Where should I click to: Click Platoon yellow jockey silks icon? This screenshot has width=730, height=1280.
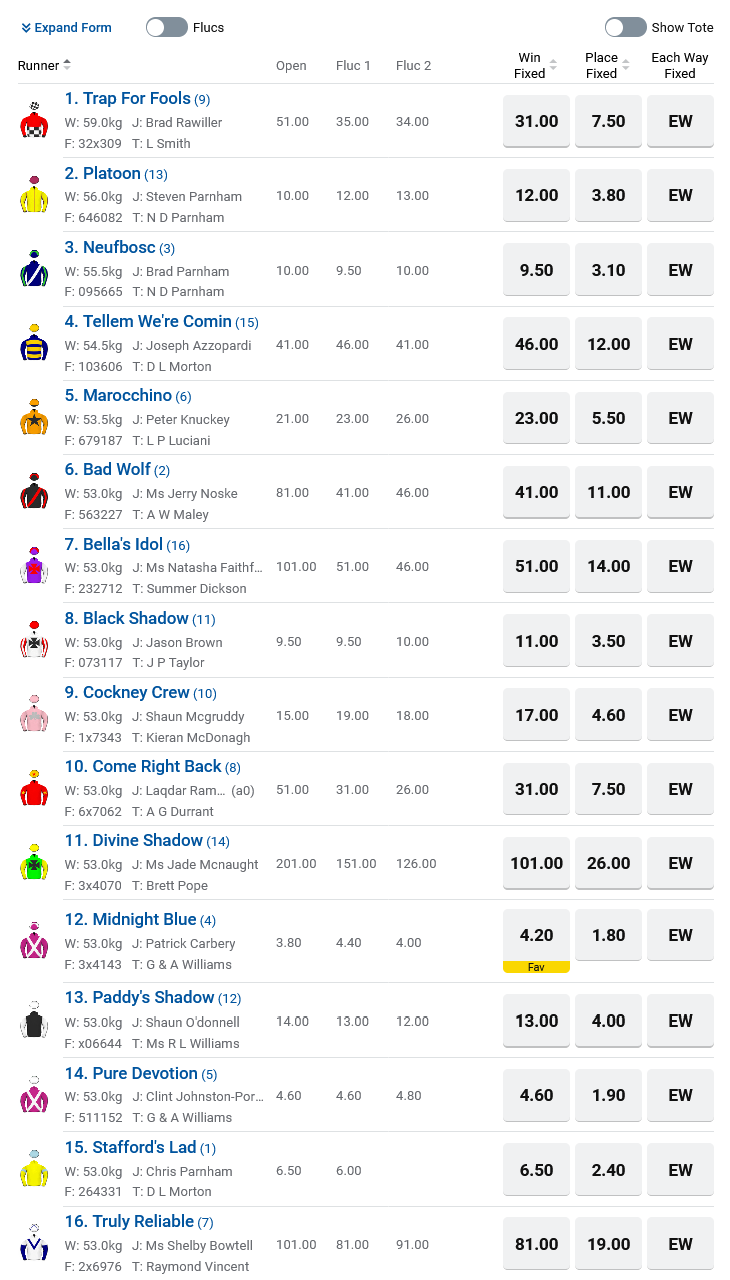point(34,195)
